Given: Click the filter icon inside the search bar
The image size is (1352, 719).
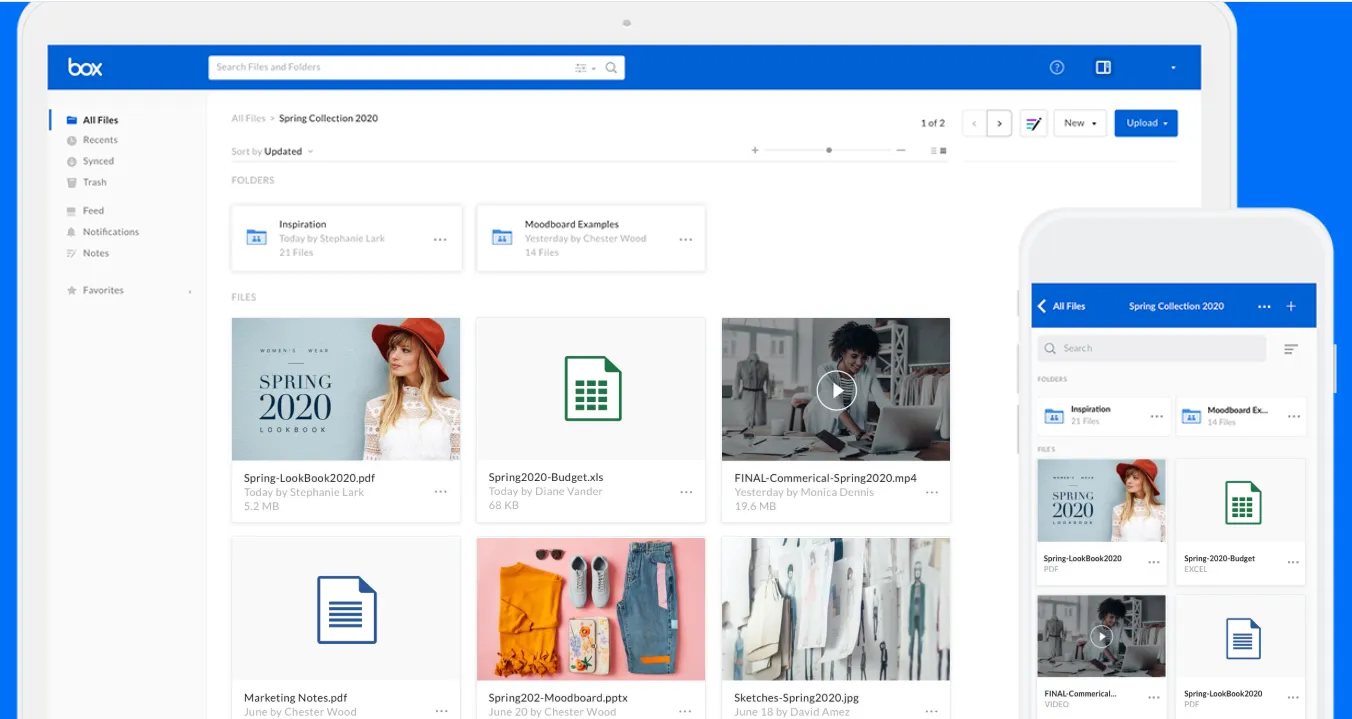Looking at the screenshot, I should [x=581, y=67].
